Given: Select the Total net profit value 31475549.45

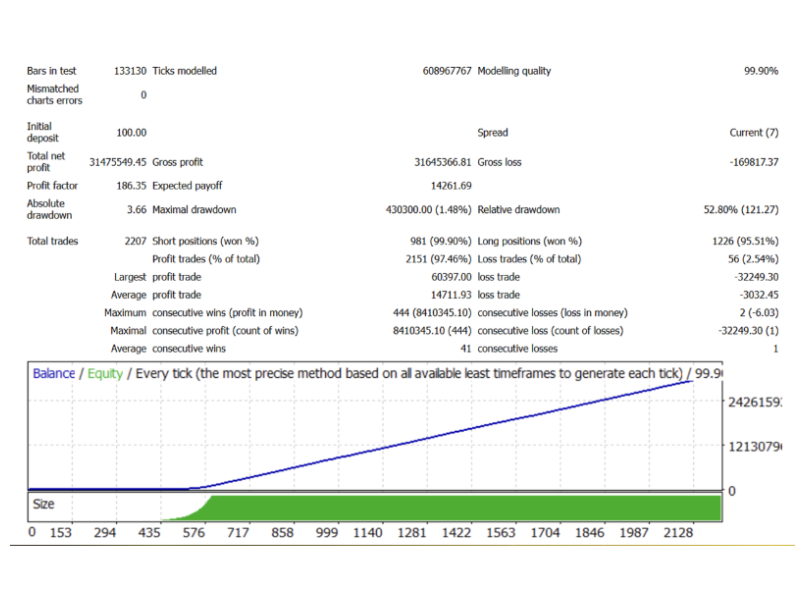Looking at the screenshot, I should click(x=118, y=162).
